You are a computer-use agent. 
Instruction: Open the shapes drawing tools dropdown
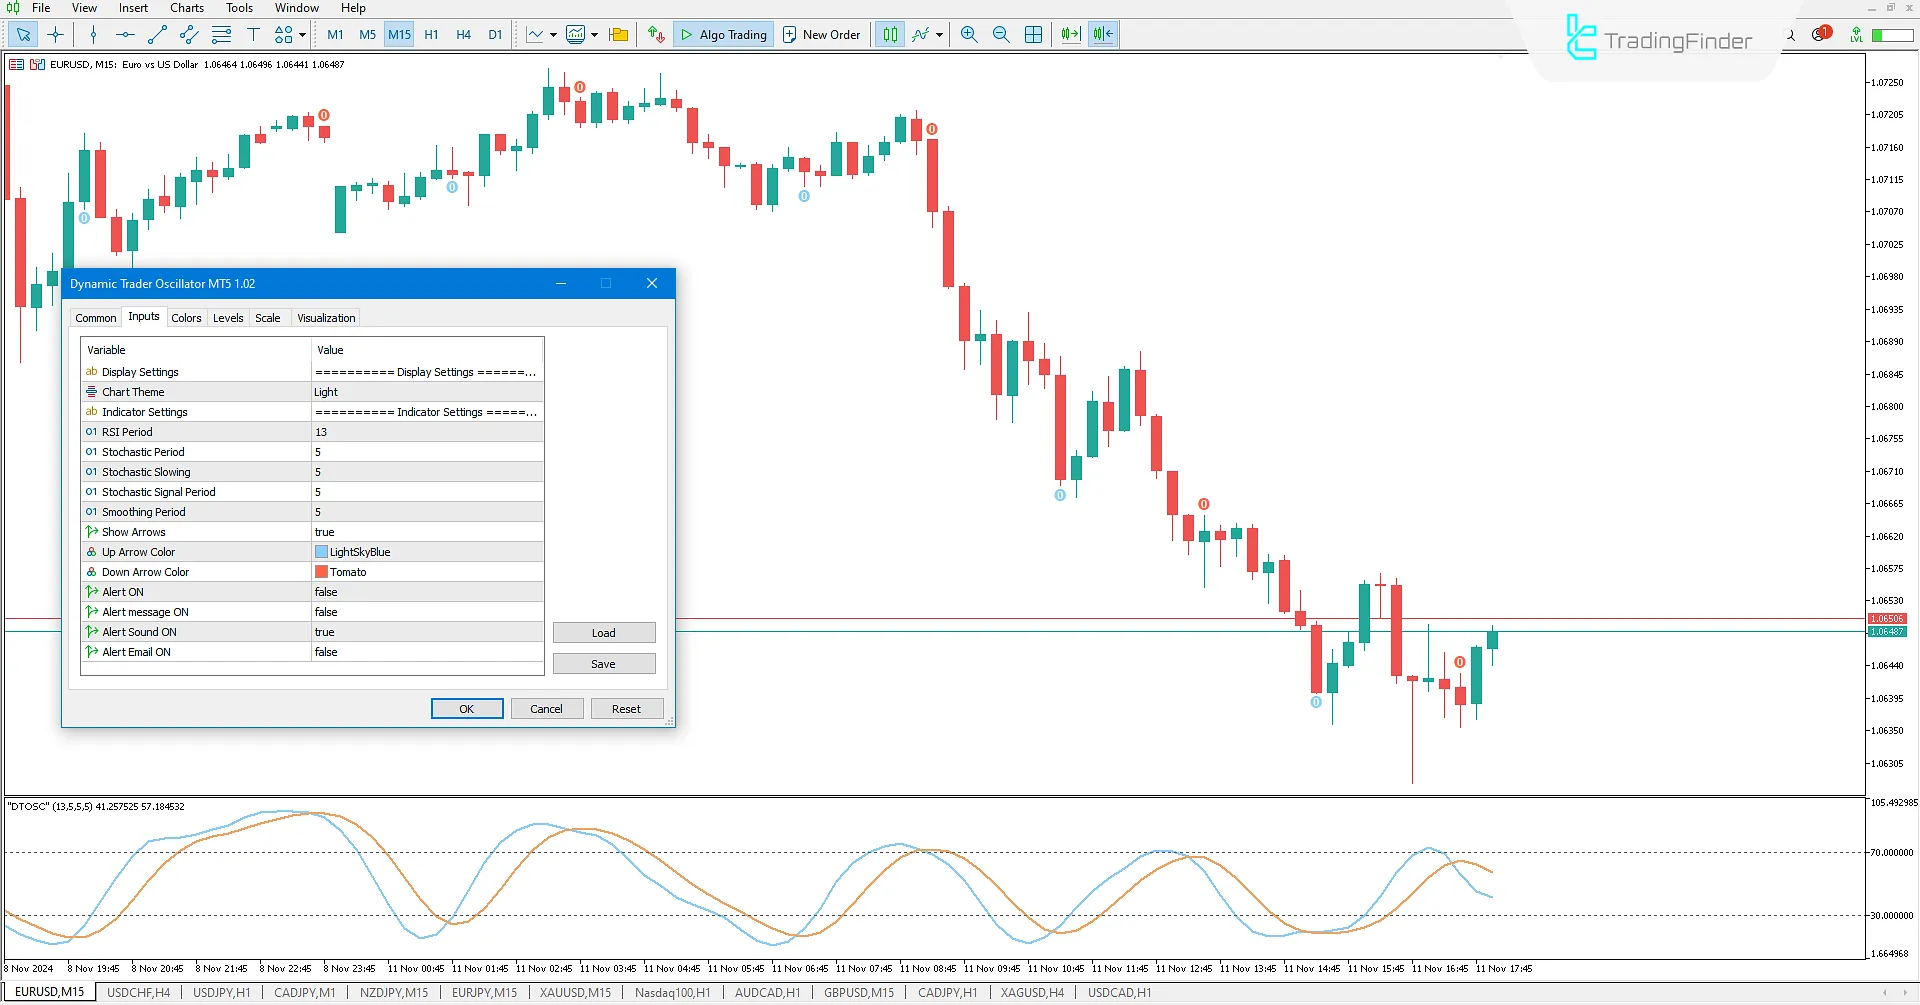coord(299,34)
